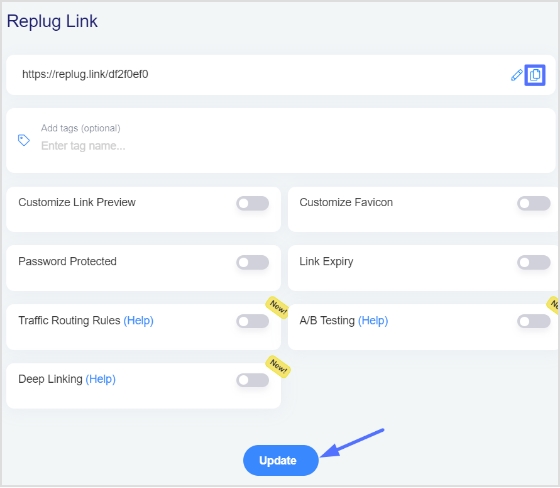Click the Replug Link heading

pyautogui.click(x=52, y=21)
